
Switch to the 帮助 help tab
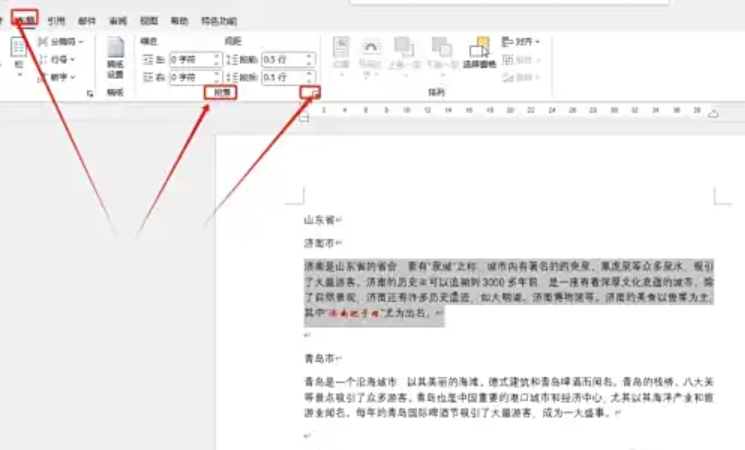point(179,20)
